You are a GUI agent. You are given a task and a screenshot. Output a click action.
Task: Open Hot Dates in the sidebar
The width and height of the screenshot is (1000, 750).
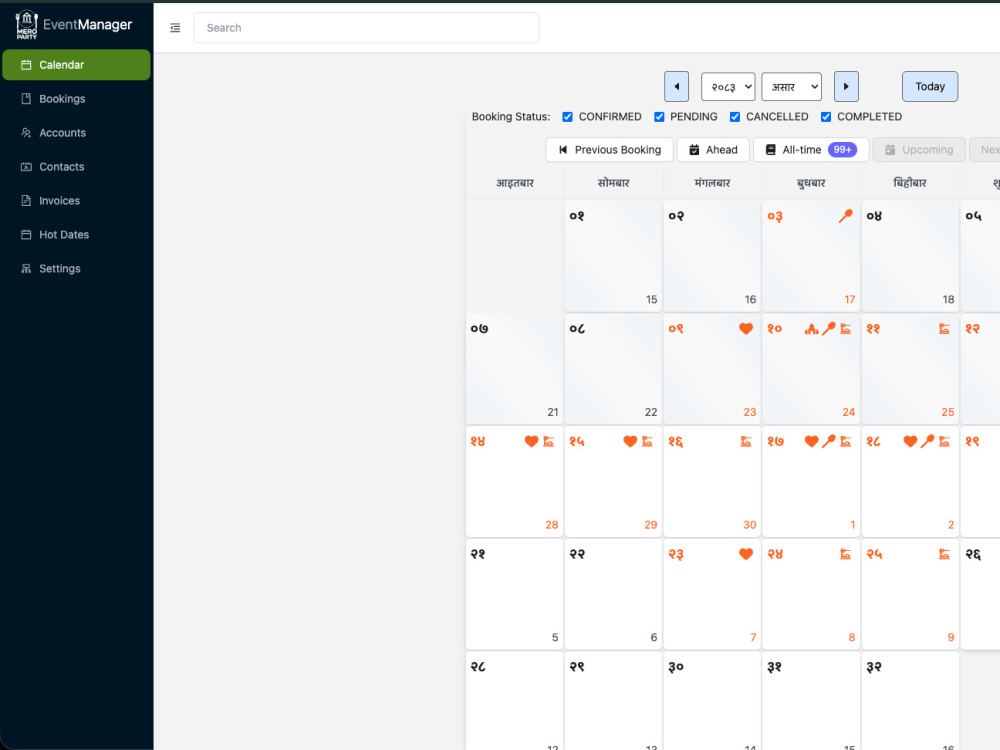(77, 235)
